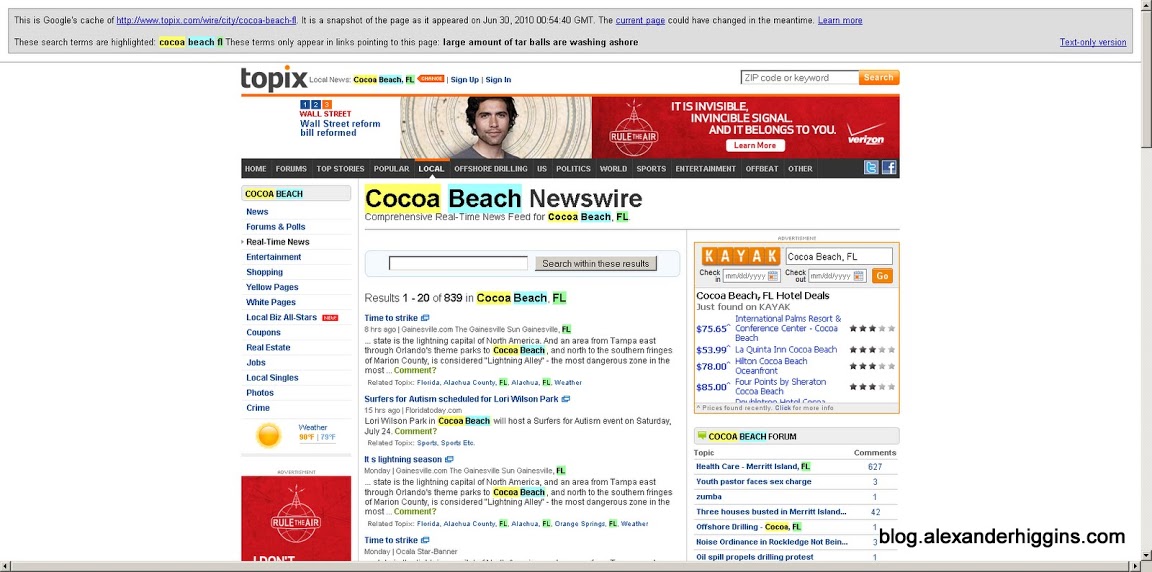1152x572 pixels.
Task: Click the Topix logo
Action: click(x=273, y=79)
